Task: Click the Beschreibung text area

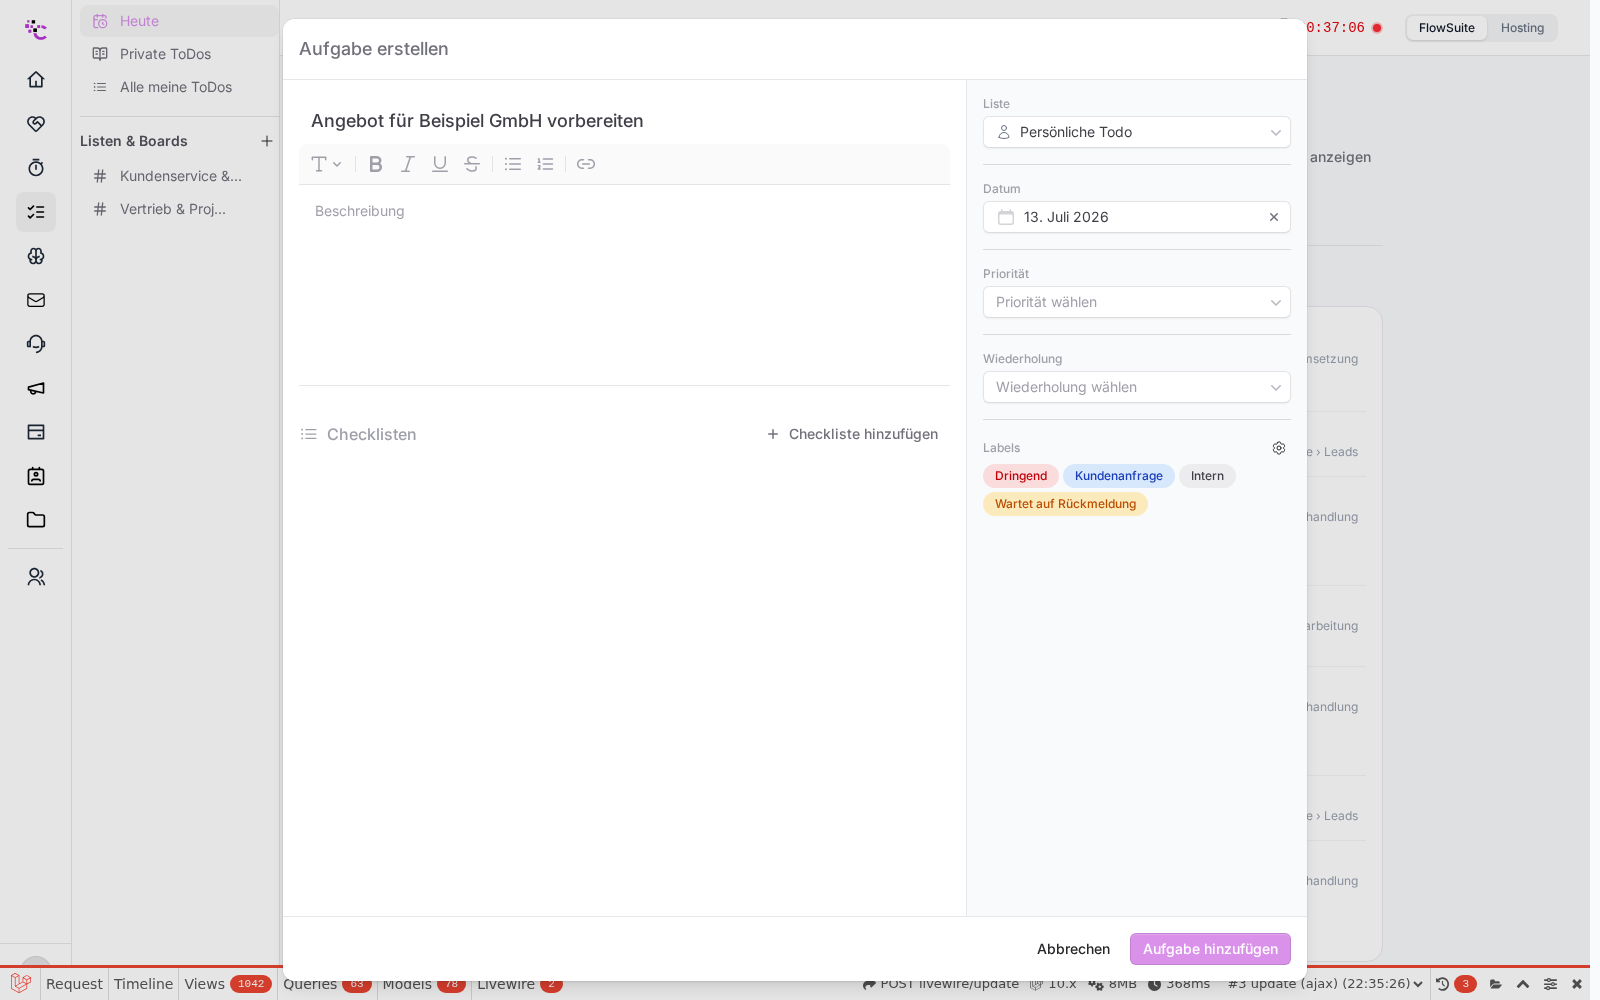Action: (x=624, y=285)
